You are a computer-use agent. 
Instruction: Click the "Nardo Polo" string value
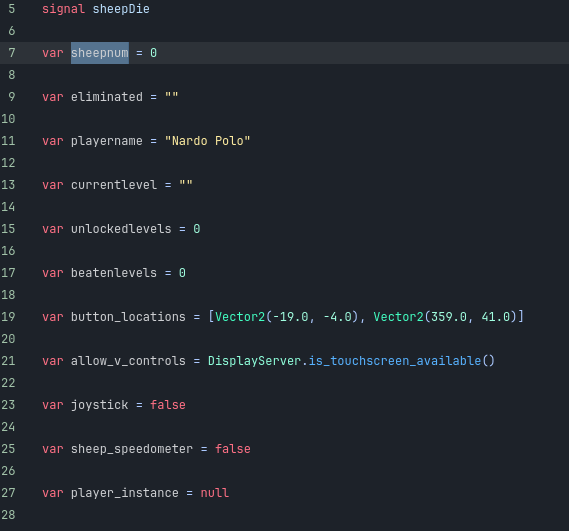(x=207, y=141)
